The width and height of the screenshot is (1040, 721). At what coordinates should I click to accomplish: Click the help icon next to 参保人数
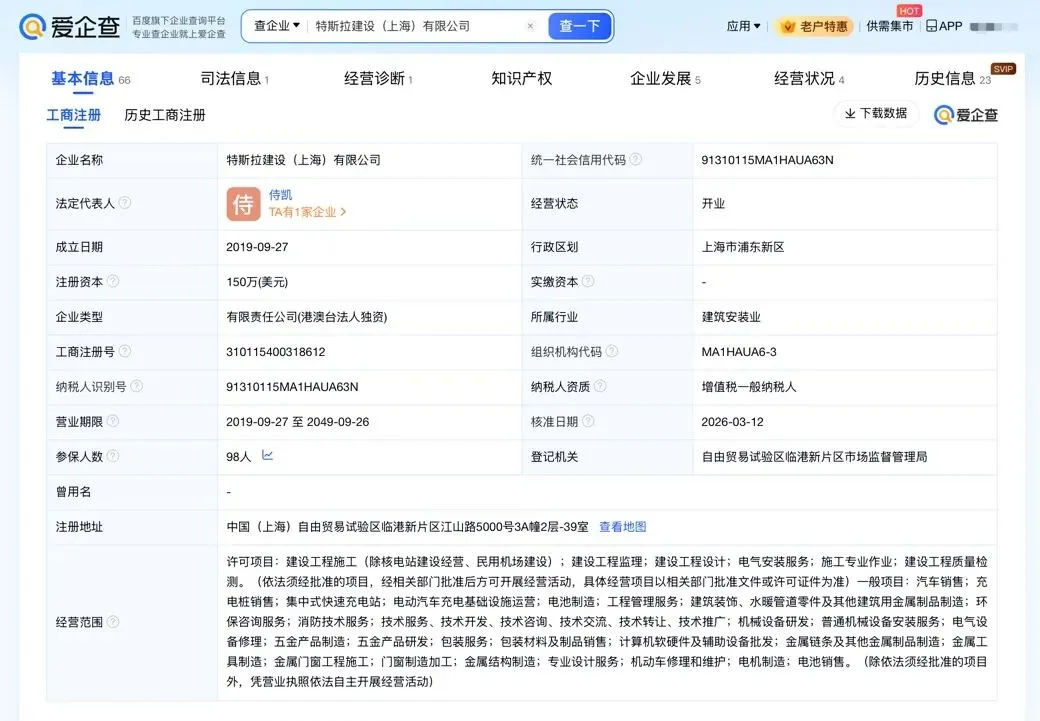click(113, 456)
